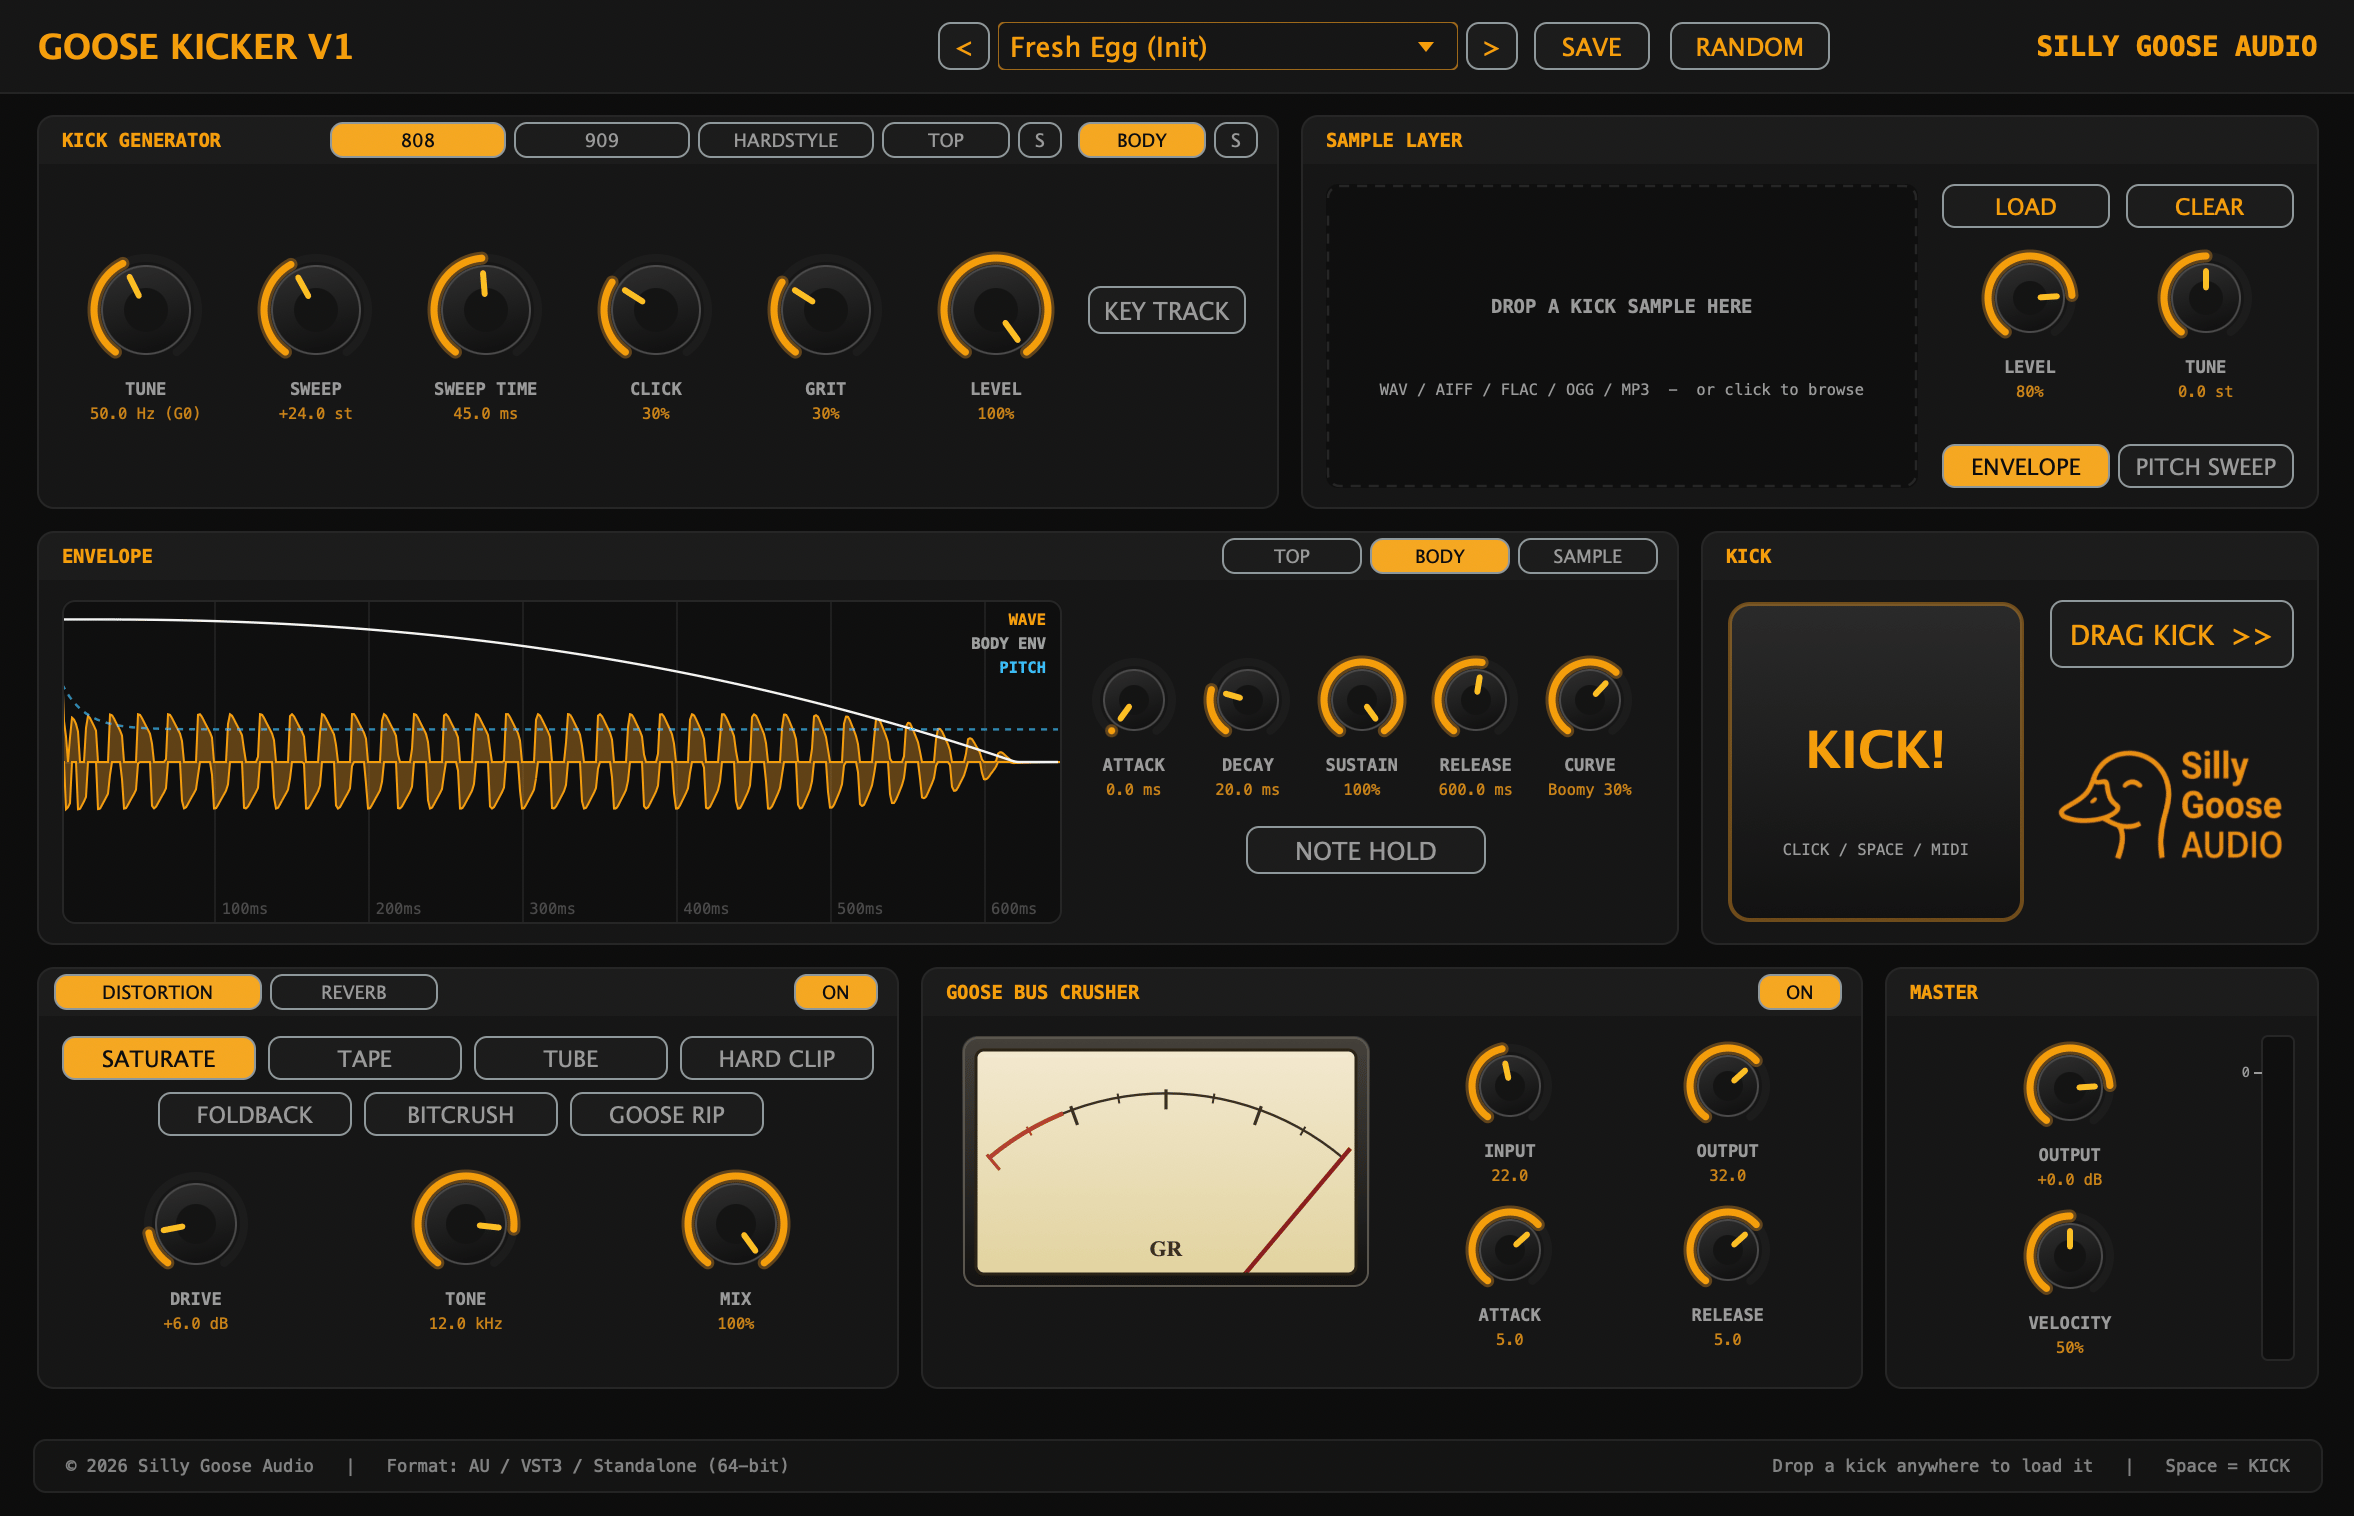This screenshot has width=2354, height=1516.
Task: Click the sample layer TUNE knob
Action: coord(2205,297)
